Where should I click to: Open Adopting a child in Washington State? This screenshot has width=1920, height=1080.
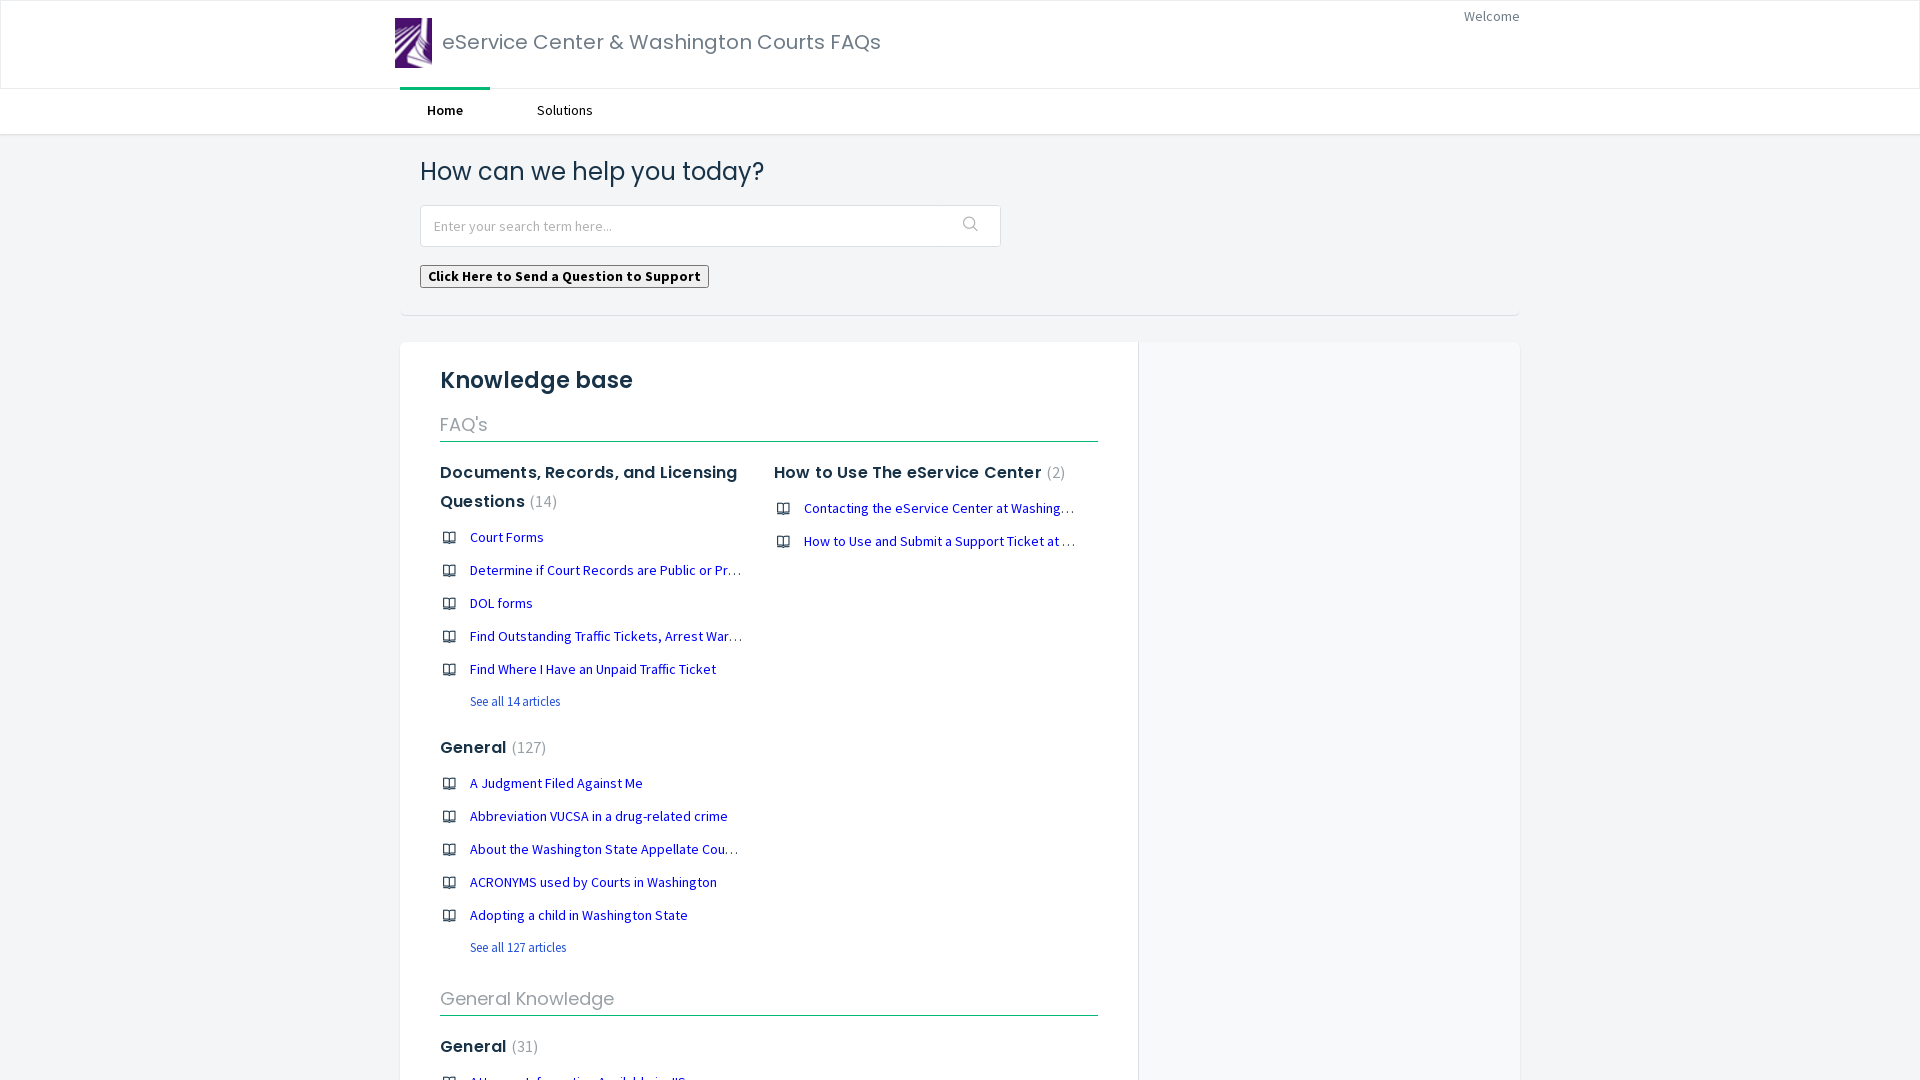[x=579, y=915]
